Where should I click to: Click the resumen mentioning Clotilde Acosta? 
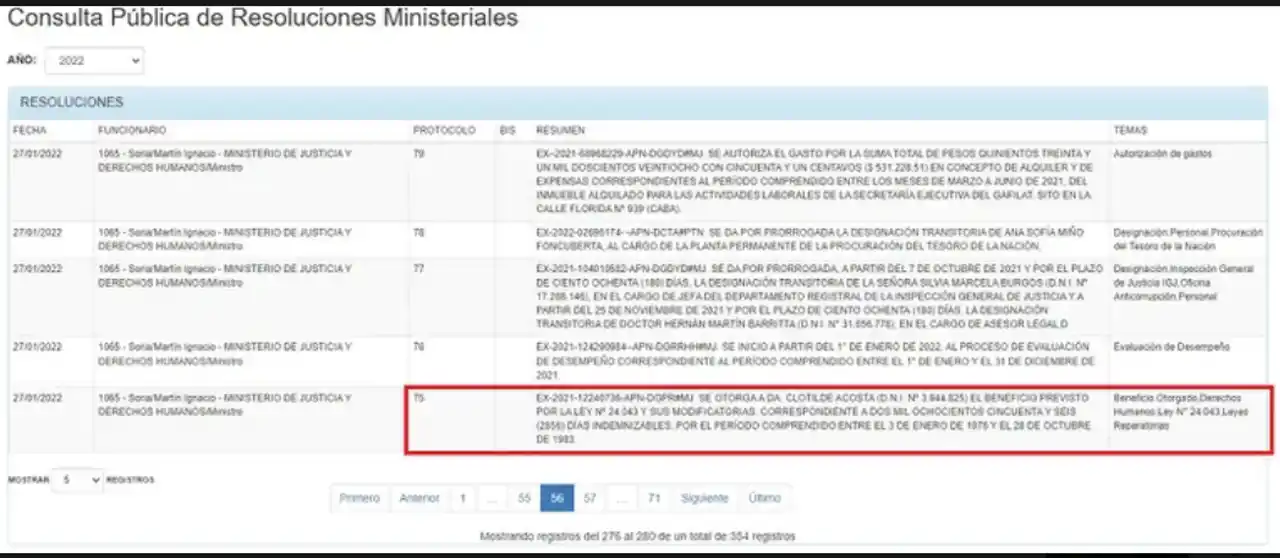point(815,419)
